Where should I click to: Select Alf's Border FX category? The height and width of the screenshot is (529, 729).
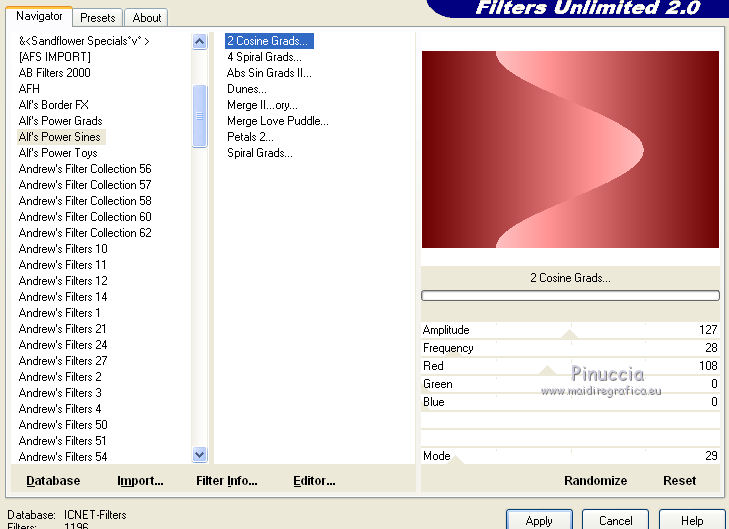53,105
